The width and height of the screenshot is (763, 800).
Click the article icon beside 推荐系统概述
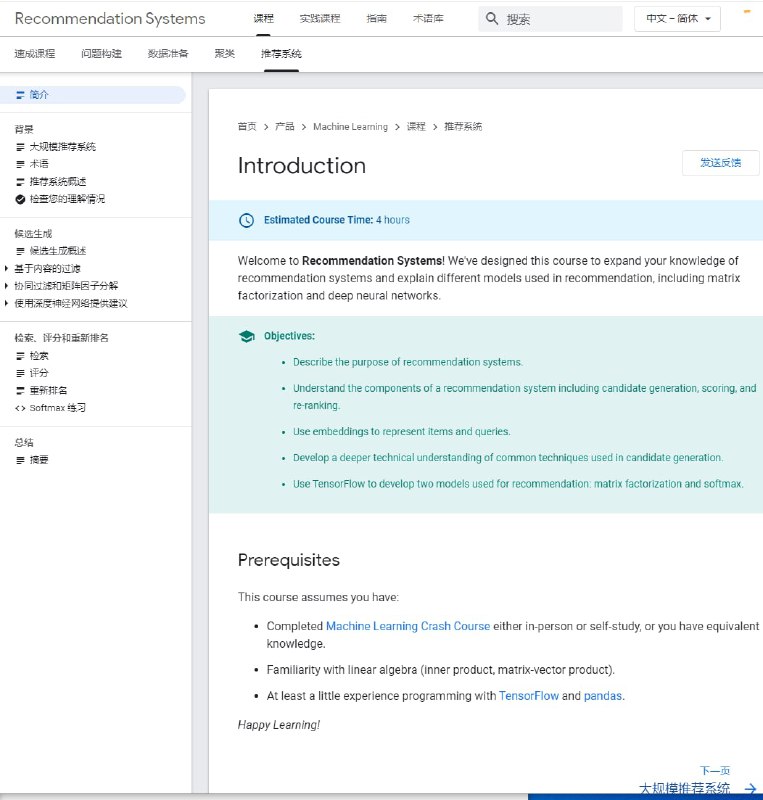point(20,182)
